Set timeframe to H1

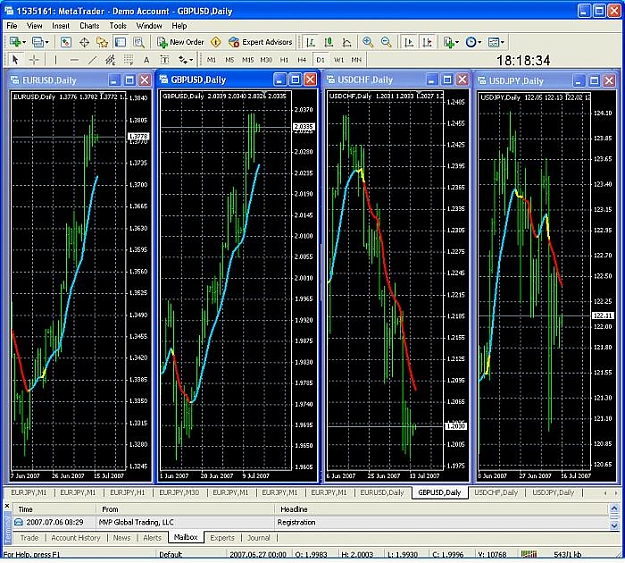point(284,60)
